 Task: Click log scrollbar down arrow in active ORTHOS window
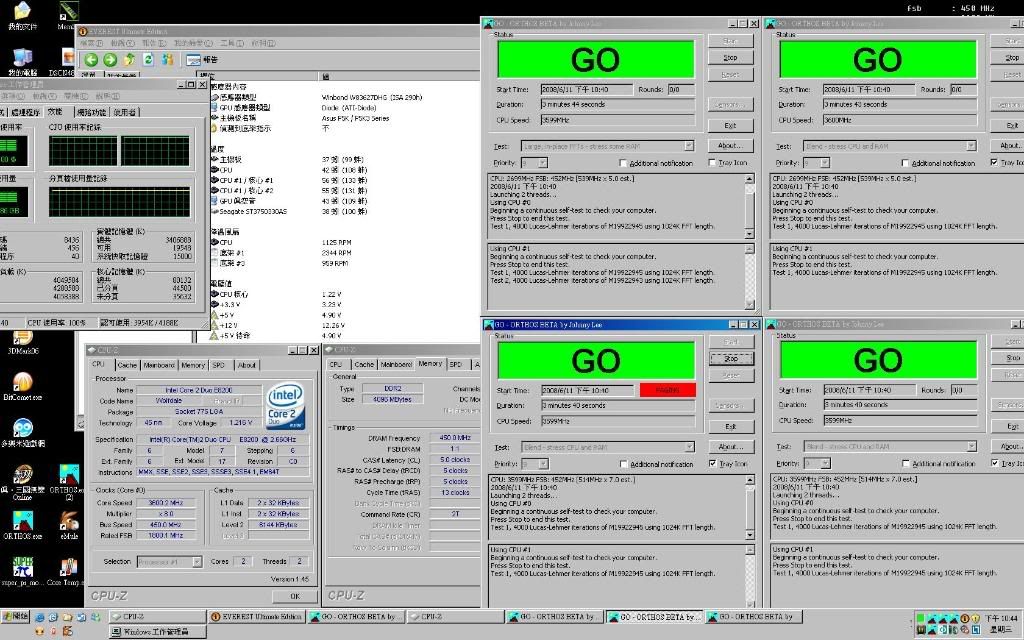749,535
